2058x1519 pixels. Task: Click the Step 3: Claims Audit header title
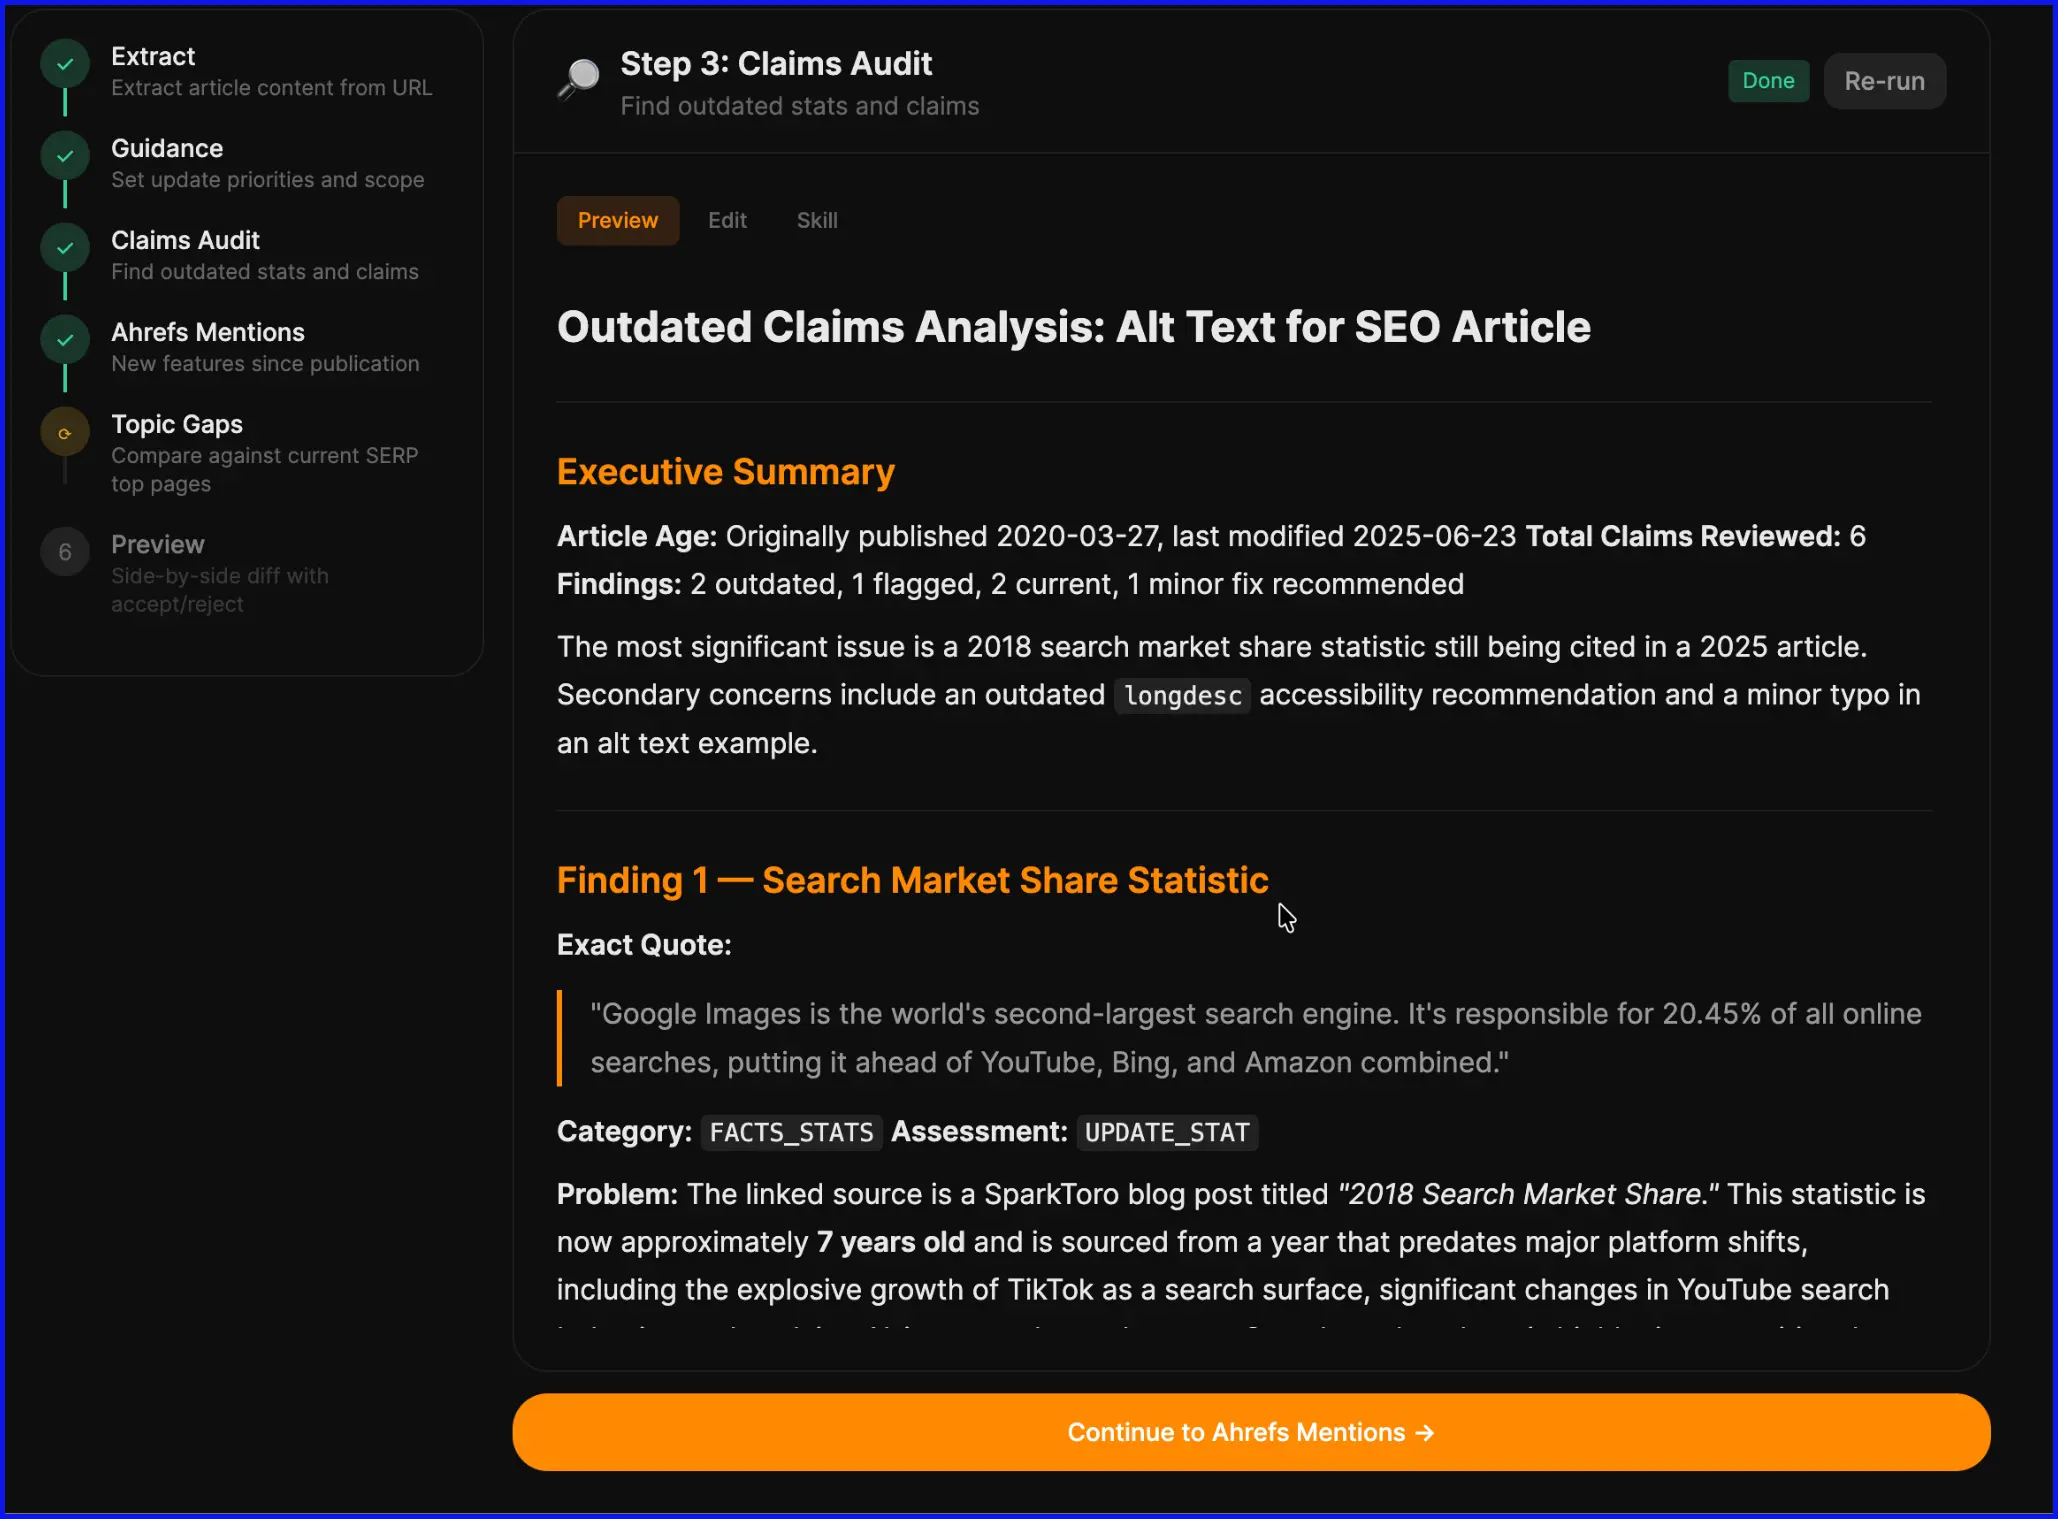[x=776, y=64]
